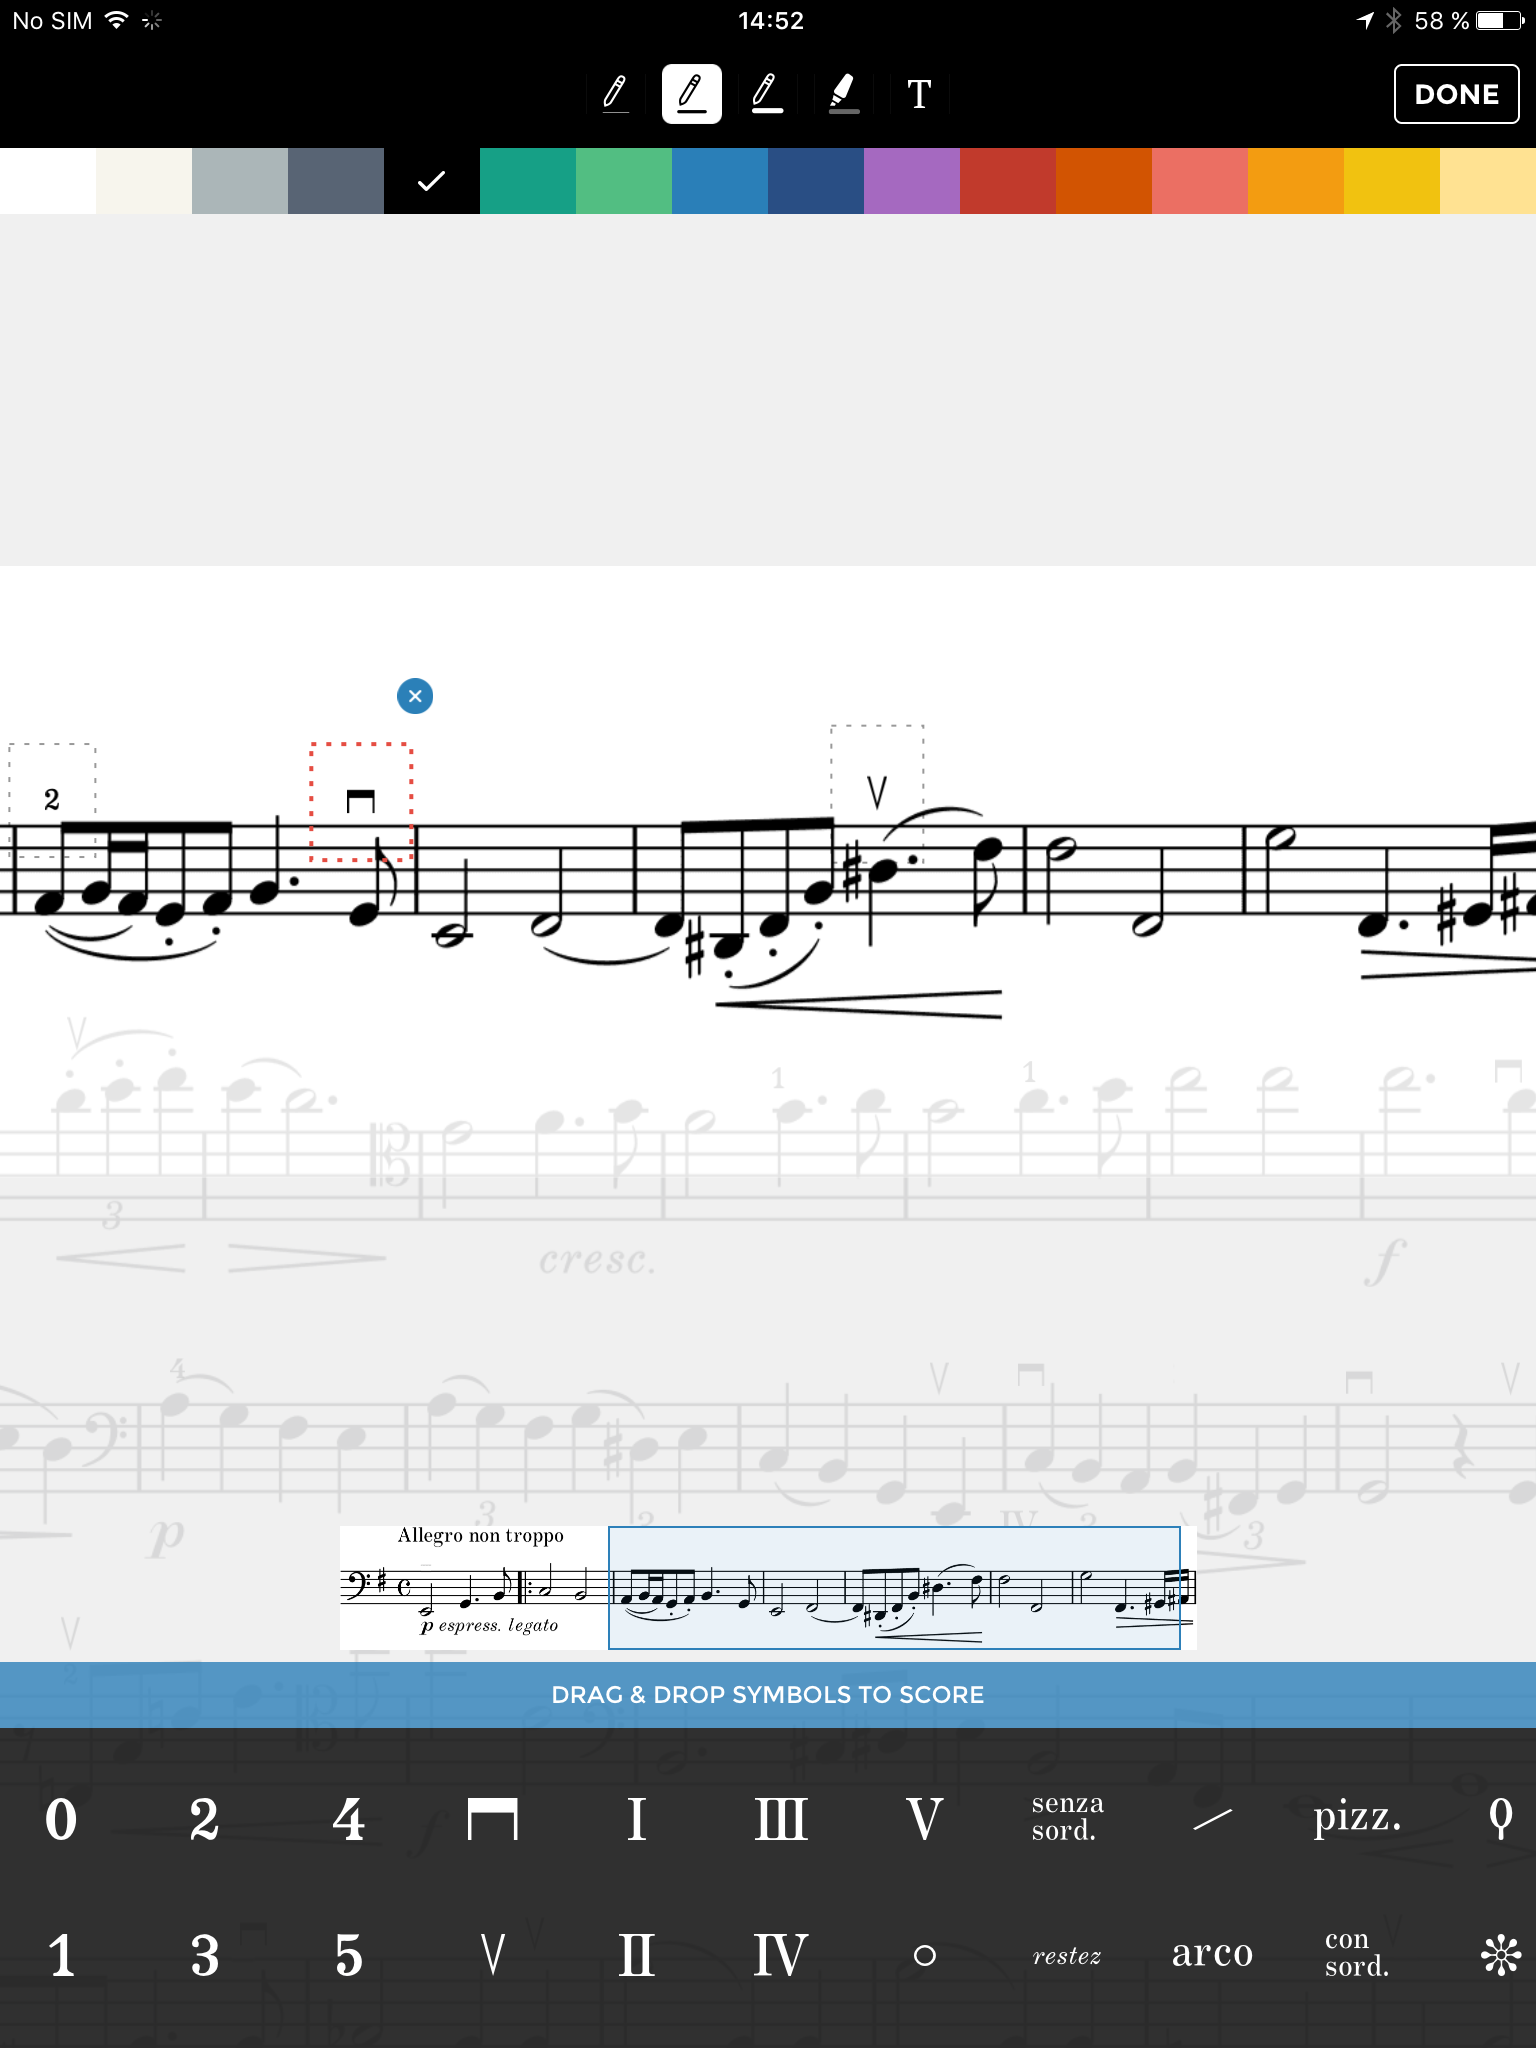Viewport: 1536px width, 2048px height.
Task: Select the red-dotted down-bow annotation on score
Action: pyautogui.click(x=361, y=802)
